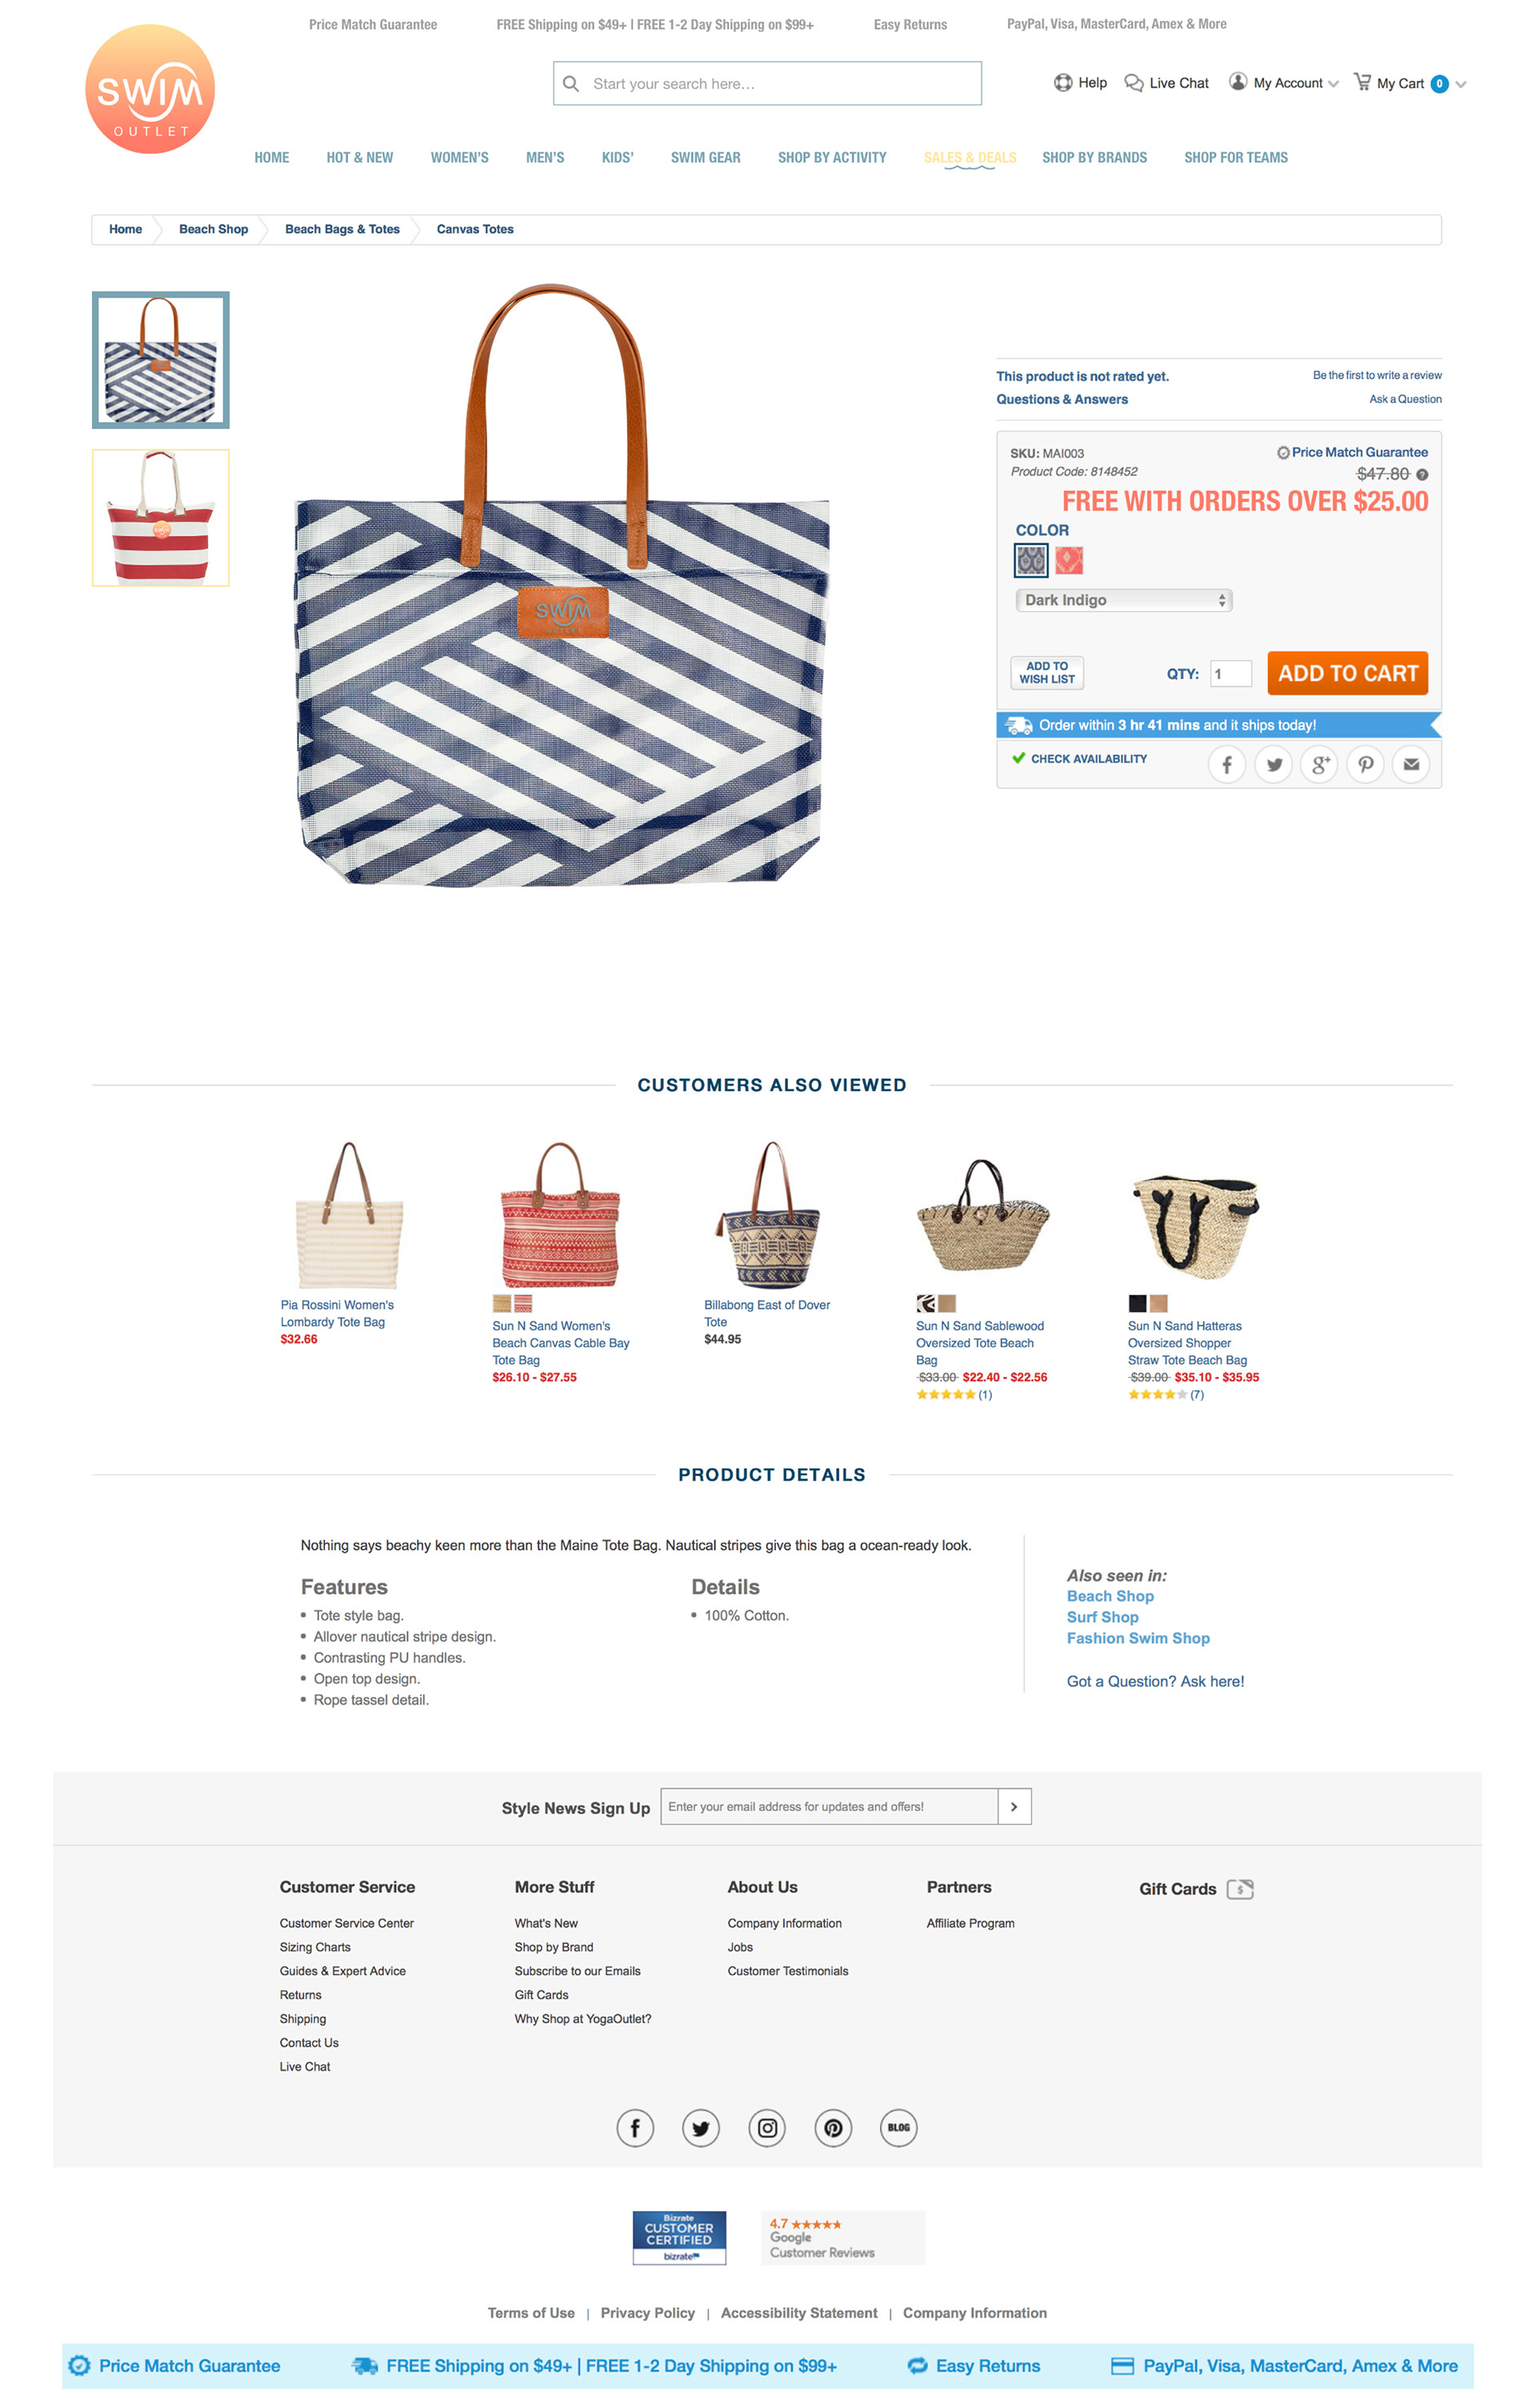Select the dark indigo color swatch

[1031, 560]
